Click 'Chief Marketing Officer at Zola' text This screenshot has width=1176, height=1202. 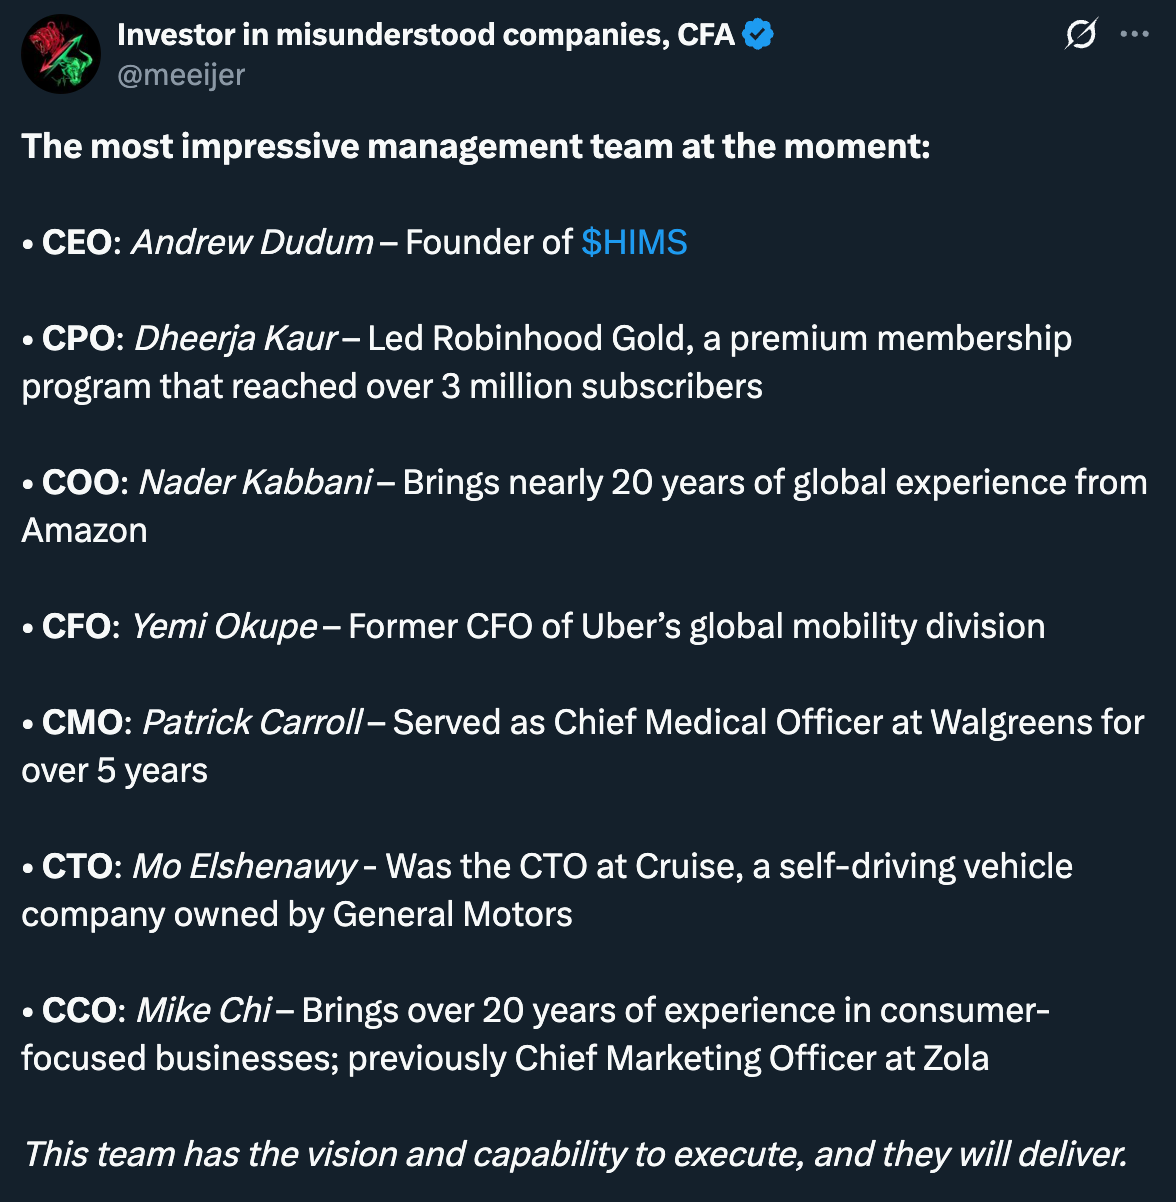[x=752, y=1058]
